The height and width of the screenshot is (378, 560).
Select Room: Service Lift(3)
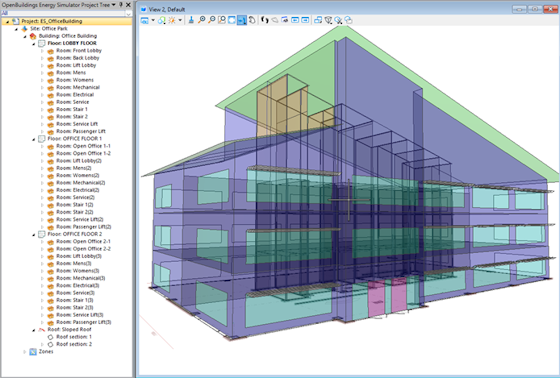[x=80, y=314]
